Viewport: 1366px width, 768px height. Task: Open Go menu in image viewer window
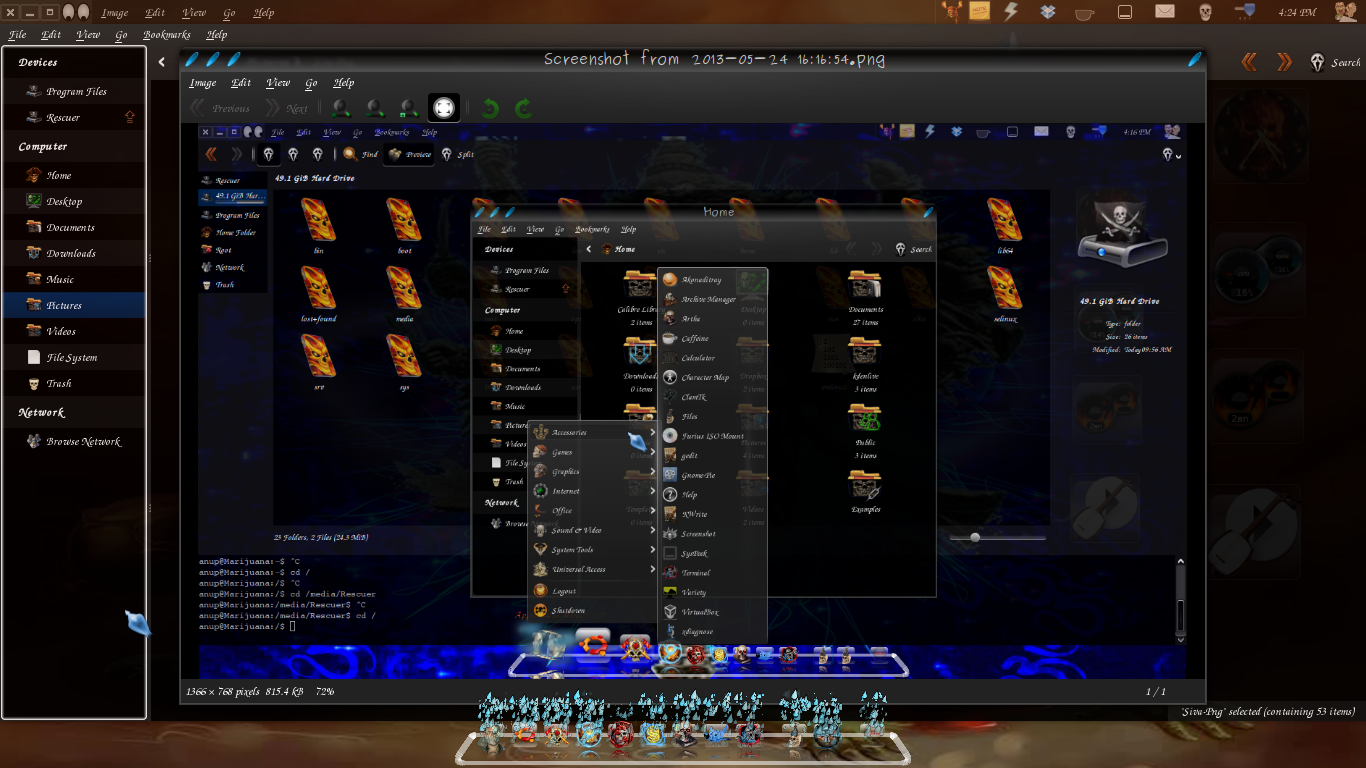click(311, 83)
